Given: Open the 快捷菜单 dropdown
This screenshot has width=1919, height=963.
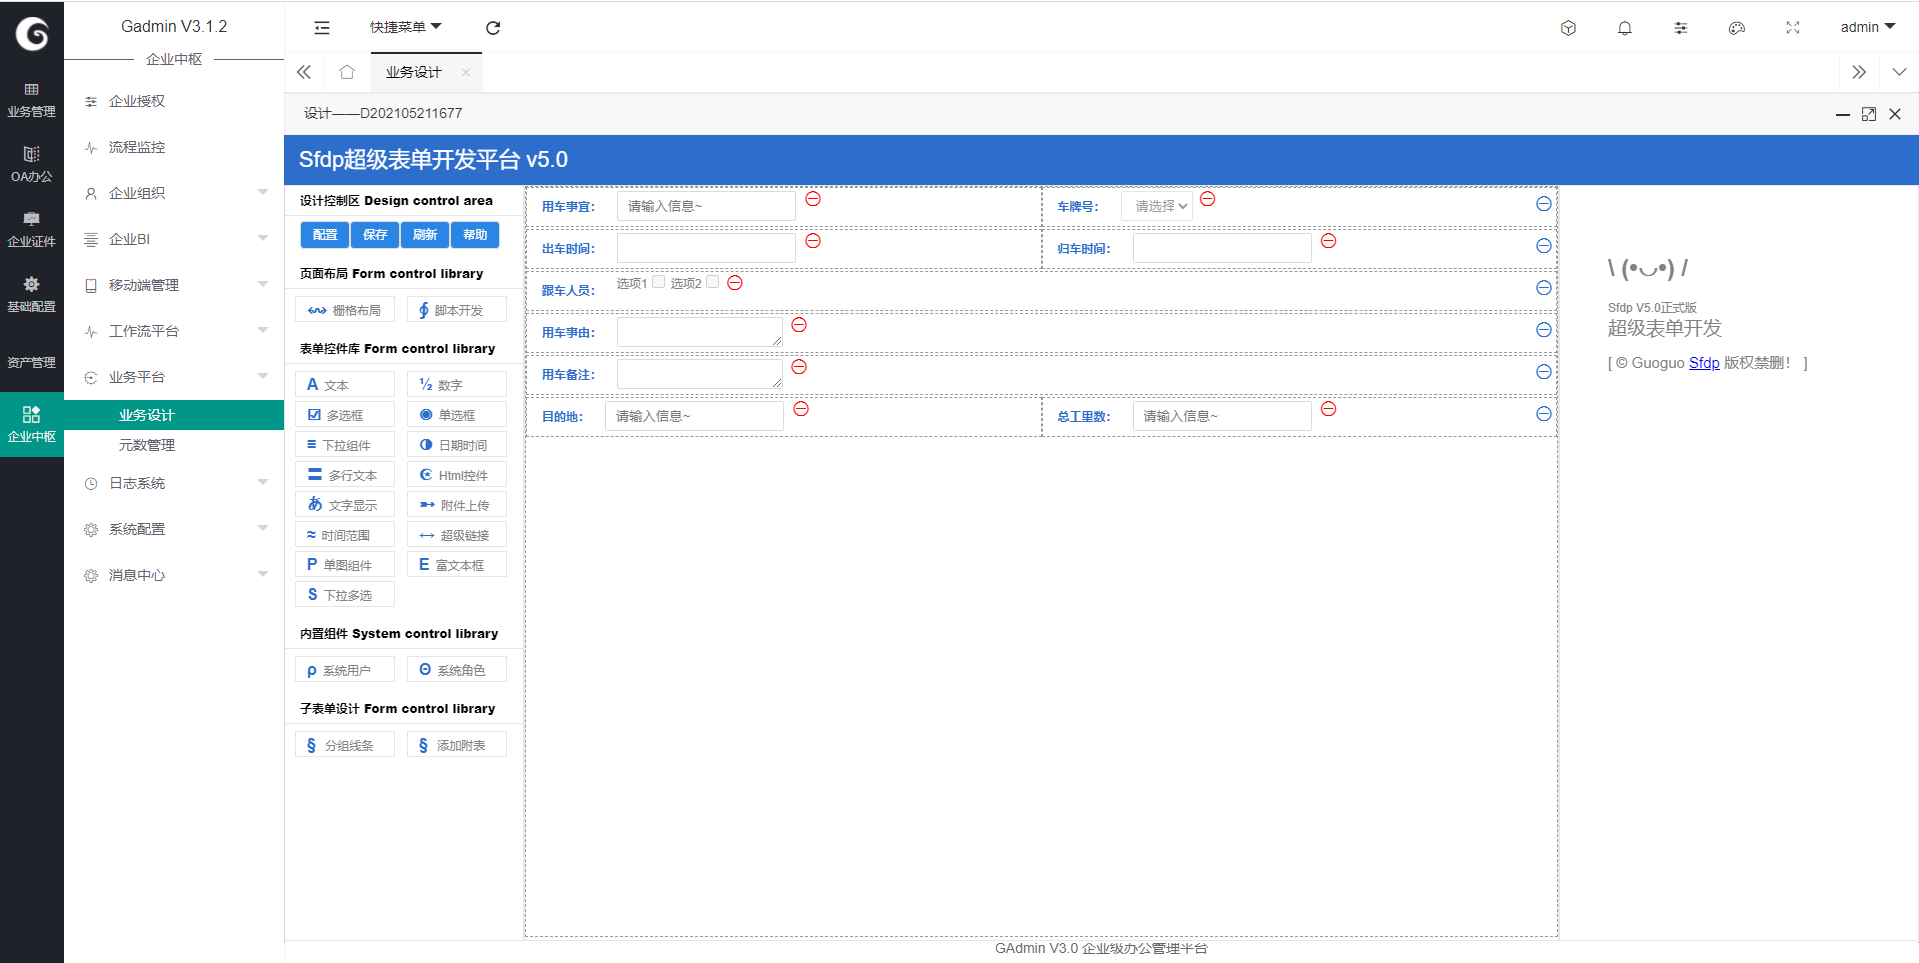Looking at the screenshot, I should point(405,27).
